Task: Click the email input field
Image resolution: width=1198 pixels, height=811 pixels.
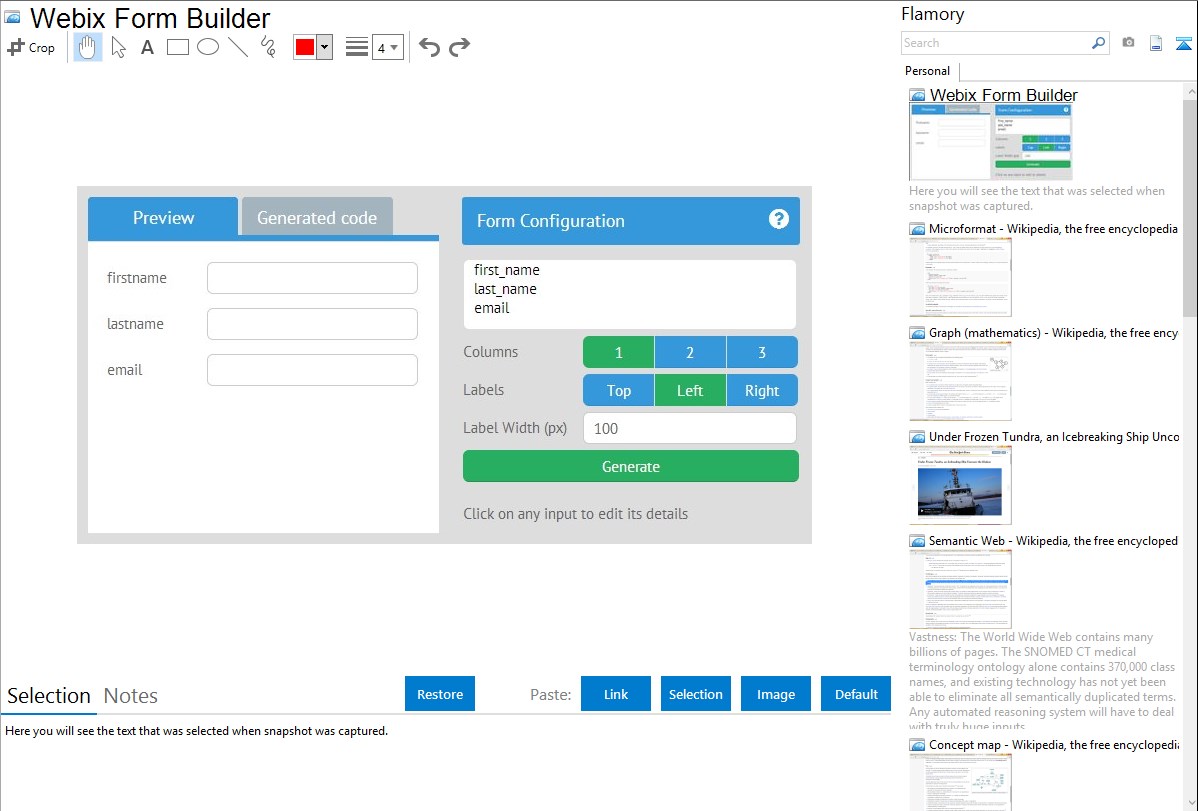Action: point(312,370)
